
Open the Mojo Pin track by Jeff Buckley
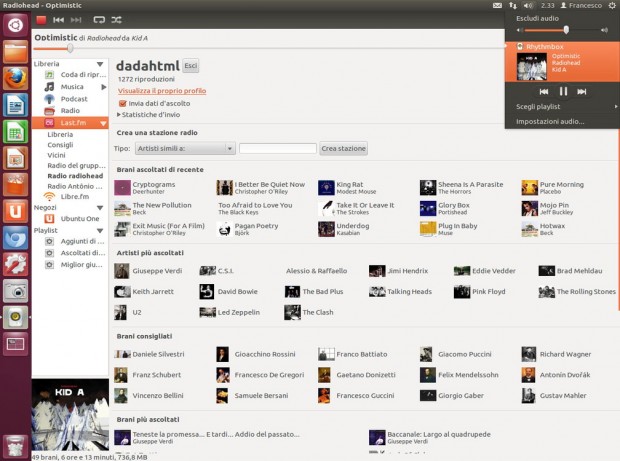[547, 208]
